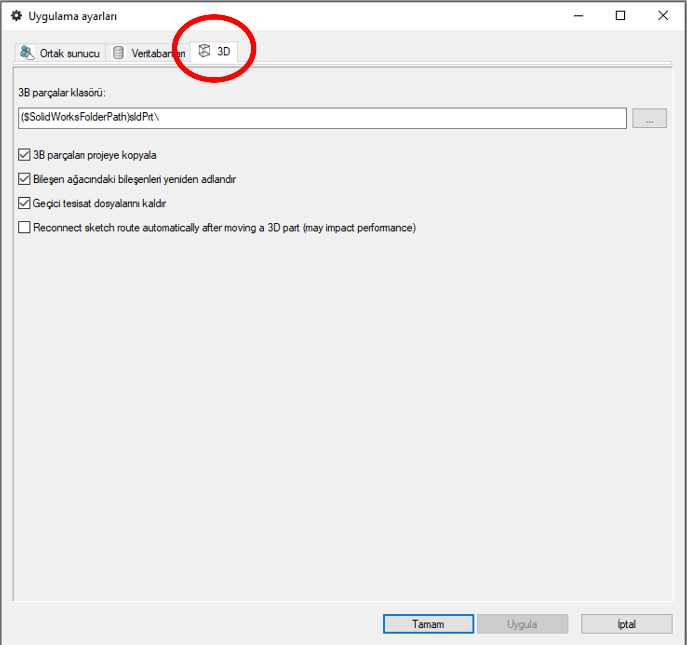Image resolution: width=687 pixels, height=645 pixels.
Task: Maximize the Uygulama ayarları window
Action: tap(620, 16)
